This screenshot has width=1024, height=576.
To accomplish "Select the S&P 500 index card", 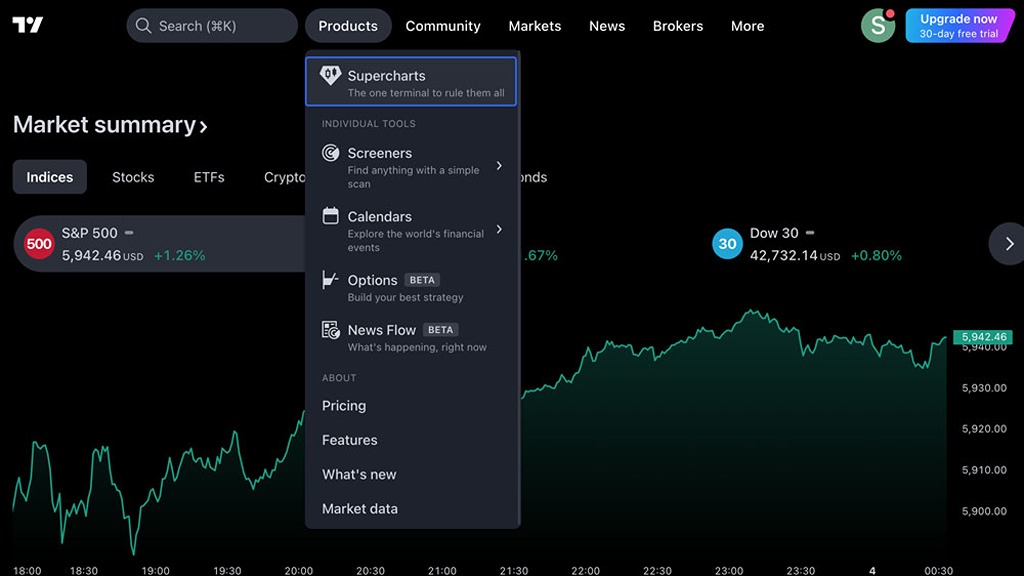I will point(159,244).
